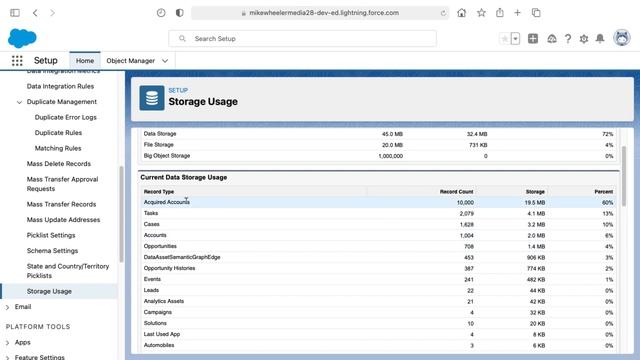Go back with the browser back arrow
The width and height of the screenshot is (640, 360).
35,13
